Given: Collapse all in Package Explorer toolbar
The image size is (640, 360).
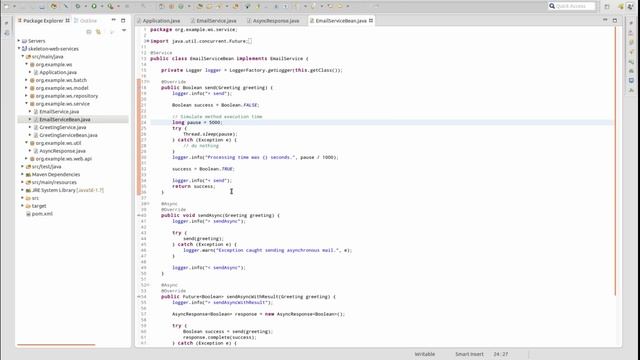Looking at the screenshot, I should [x=89, y=31].
